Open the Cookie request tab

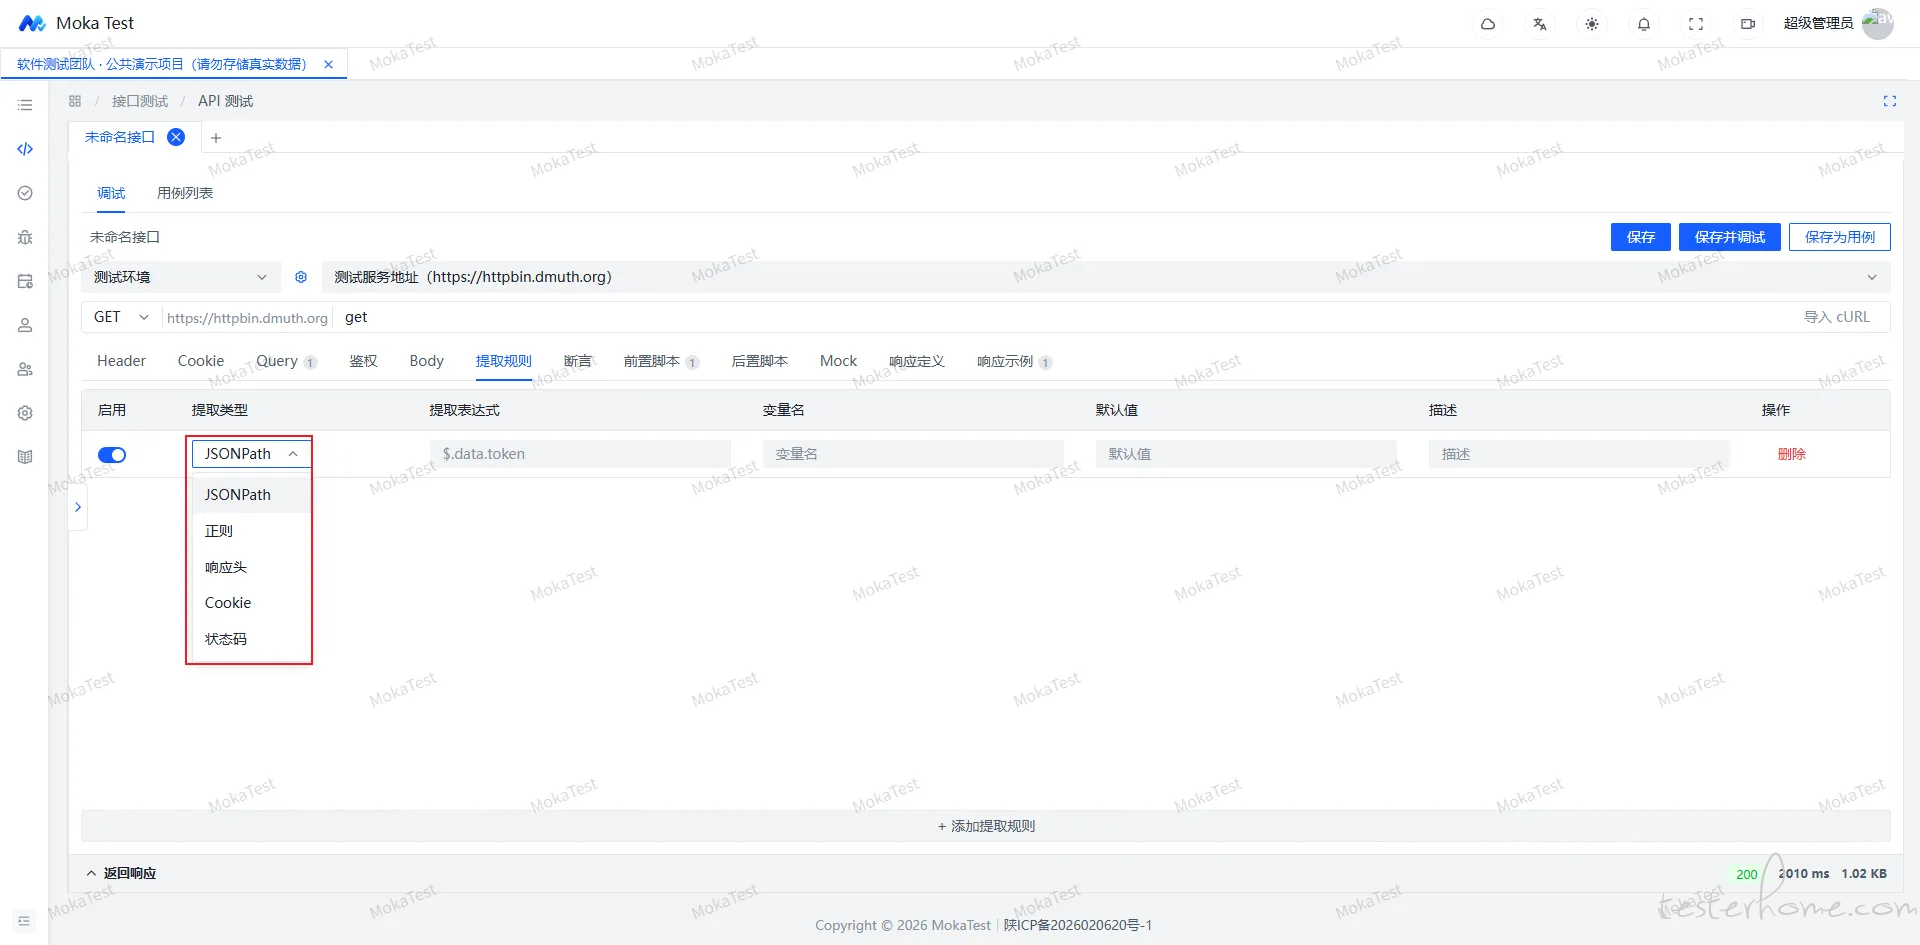coord(201,361)
